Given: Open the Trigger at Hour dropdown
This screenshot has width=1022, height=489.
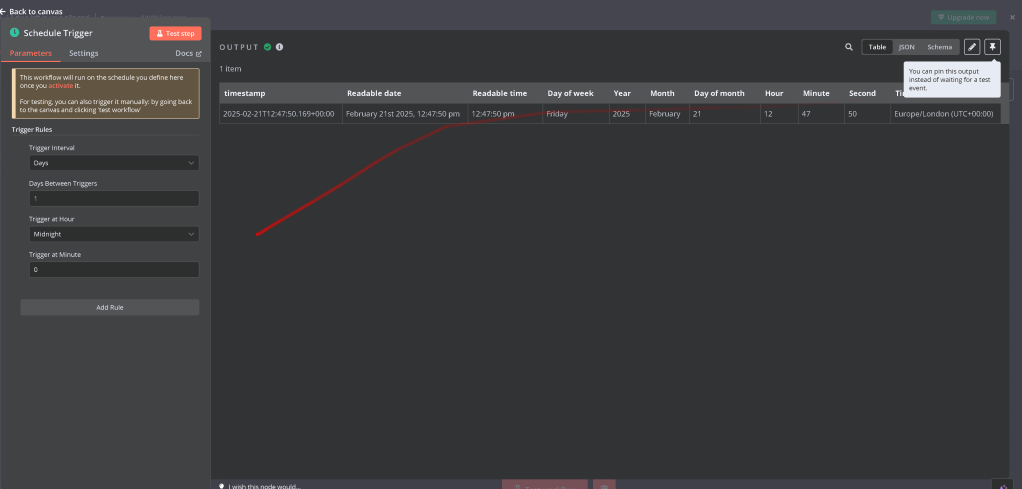Looking at the screenshot, I should [x=114, y=233].
